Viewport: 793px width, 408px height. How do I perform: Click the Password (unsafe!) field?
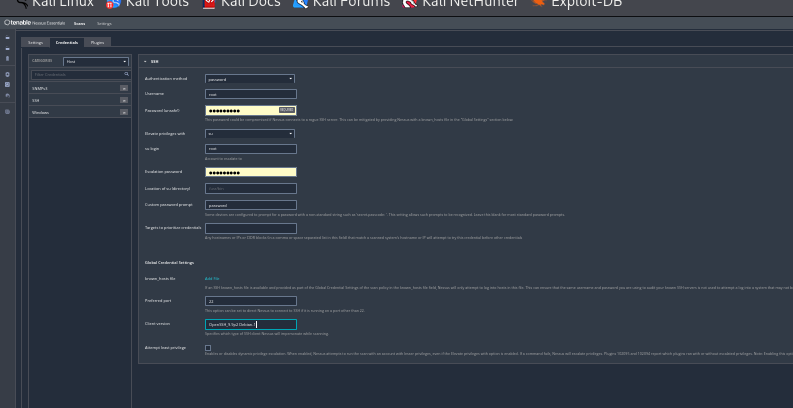(251, 110)
